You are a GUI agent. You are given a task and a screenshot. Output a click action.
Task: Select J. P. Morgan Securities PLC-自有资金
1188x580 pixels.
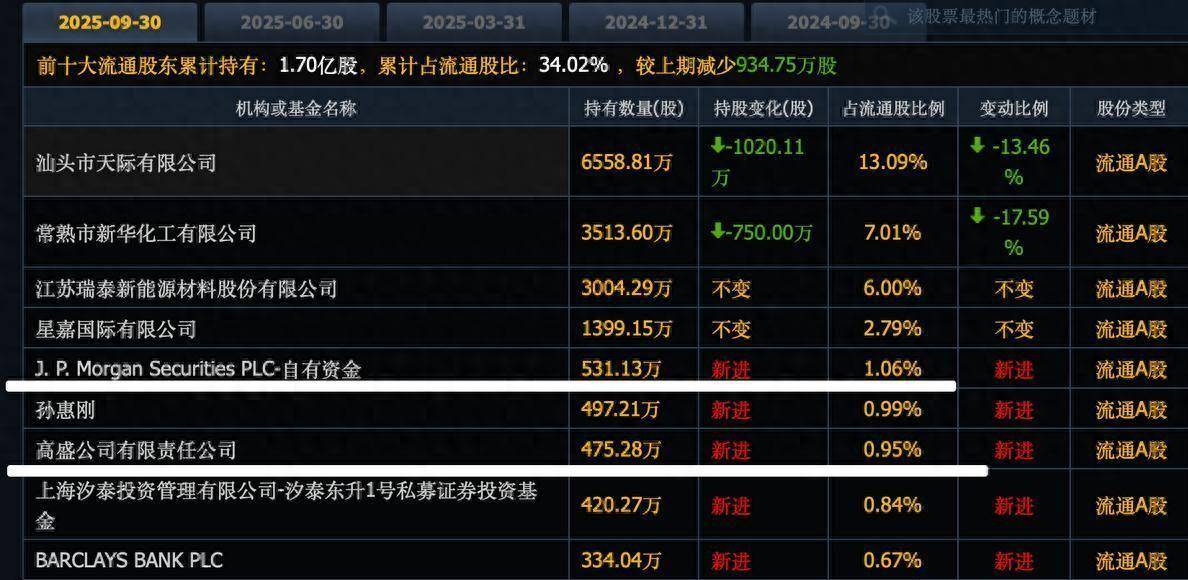point(199,369)
